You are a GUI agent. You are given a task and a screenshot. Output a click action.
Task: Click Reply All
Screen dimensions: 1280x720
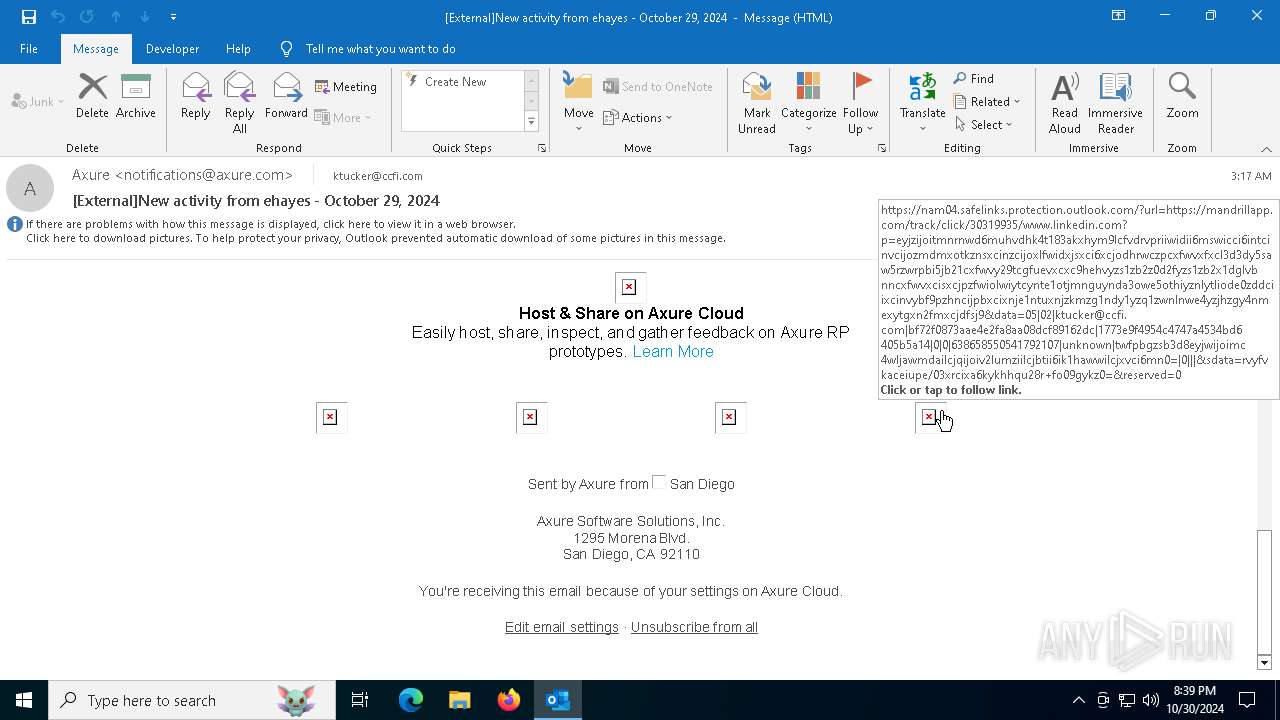click(x=240, y=102)
